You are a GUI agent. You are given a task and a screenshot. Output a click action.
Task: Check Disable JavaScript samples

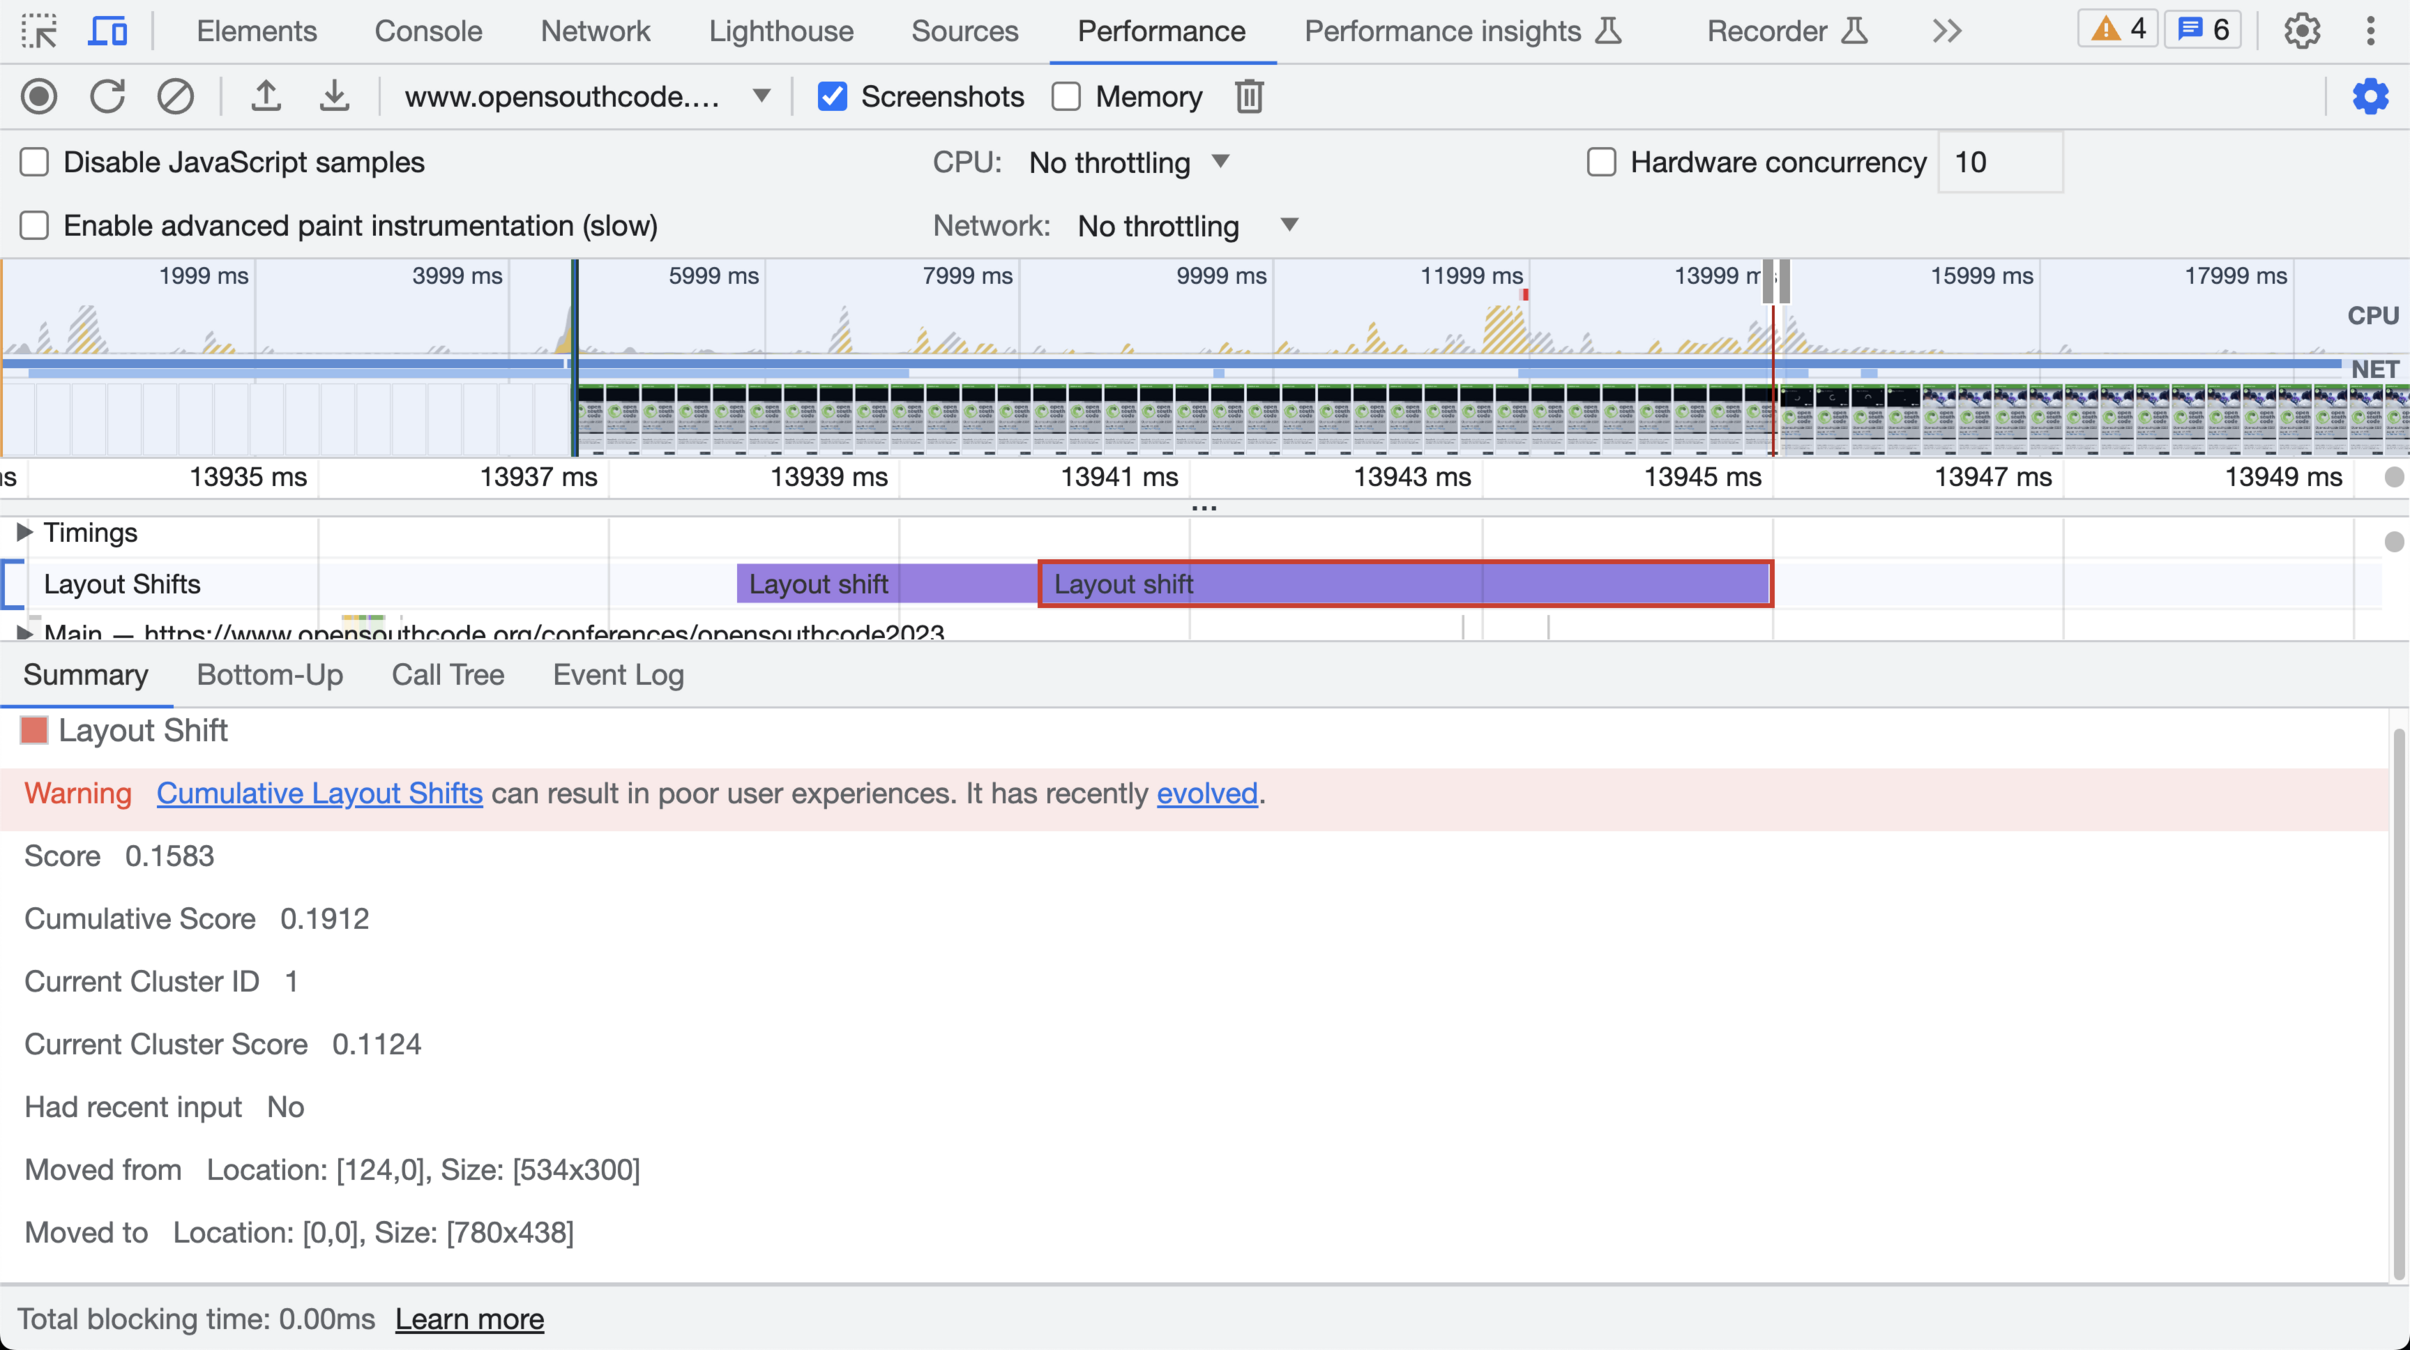35,162
